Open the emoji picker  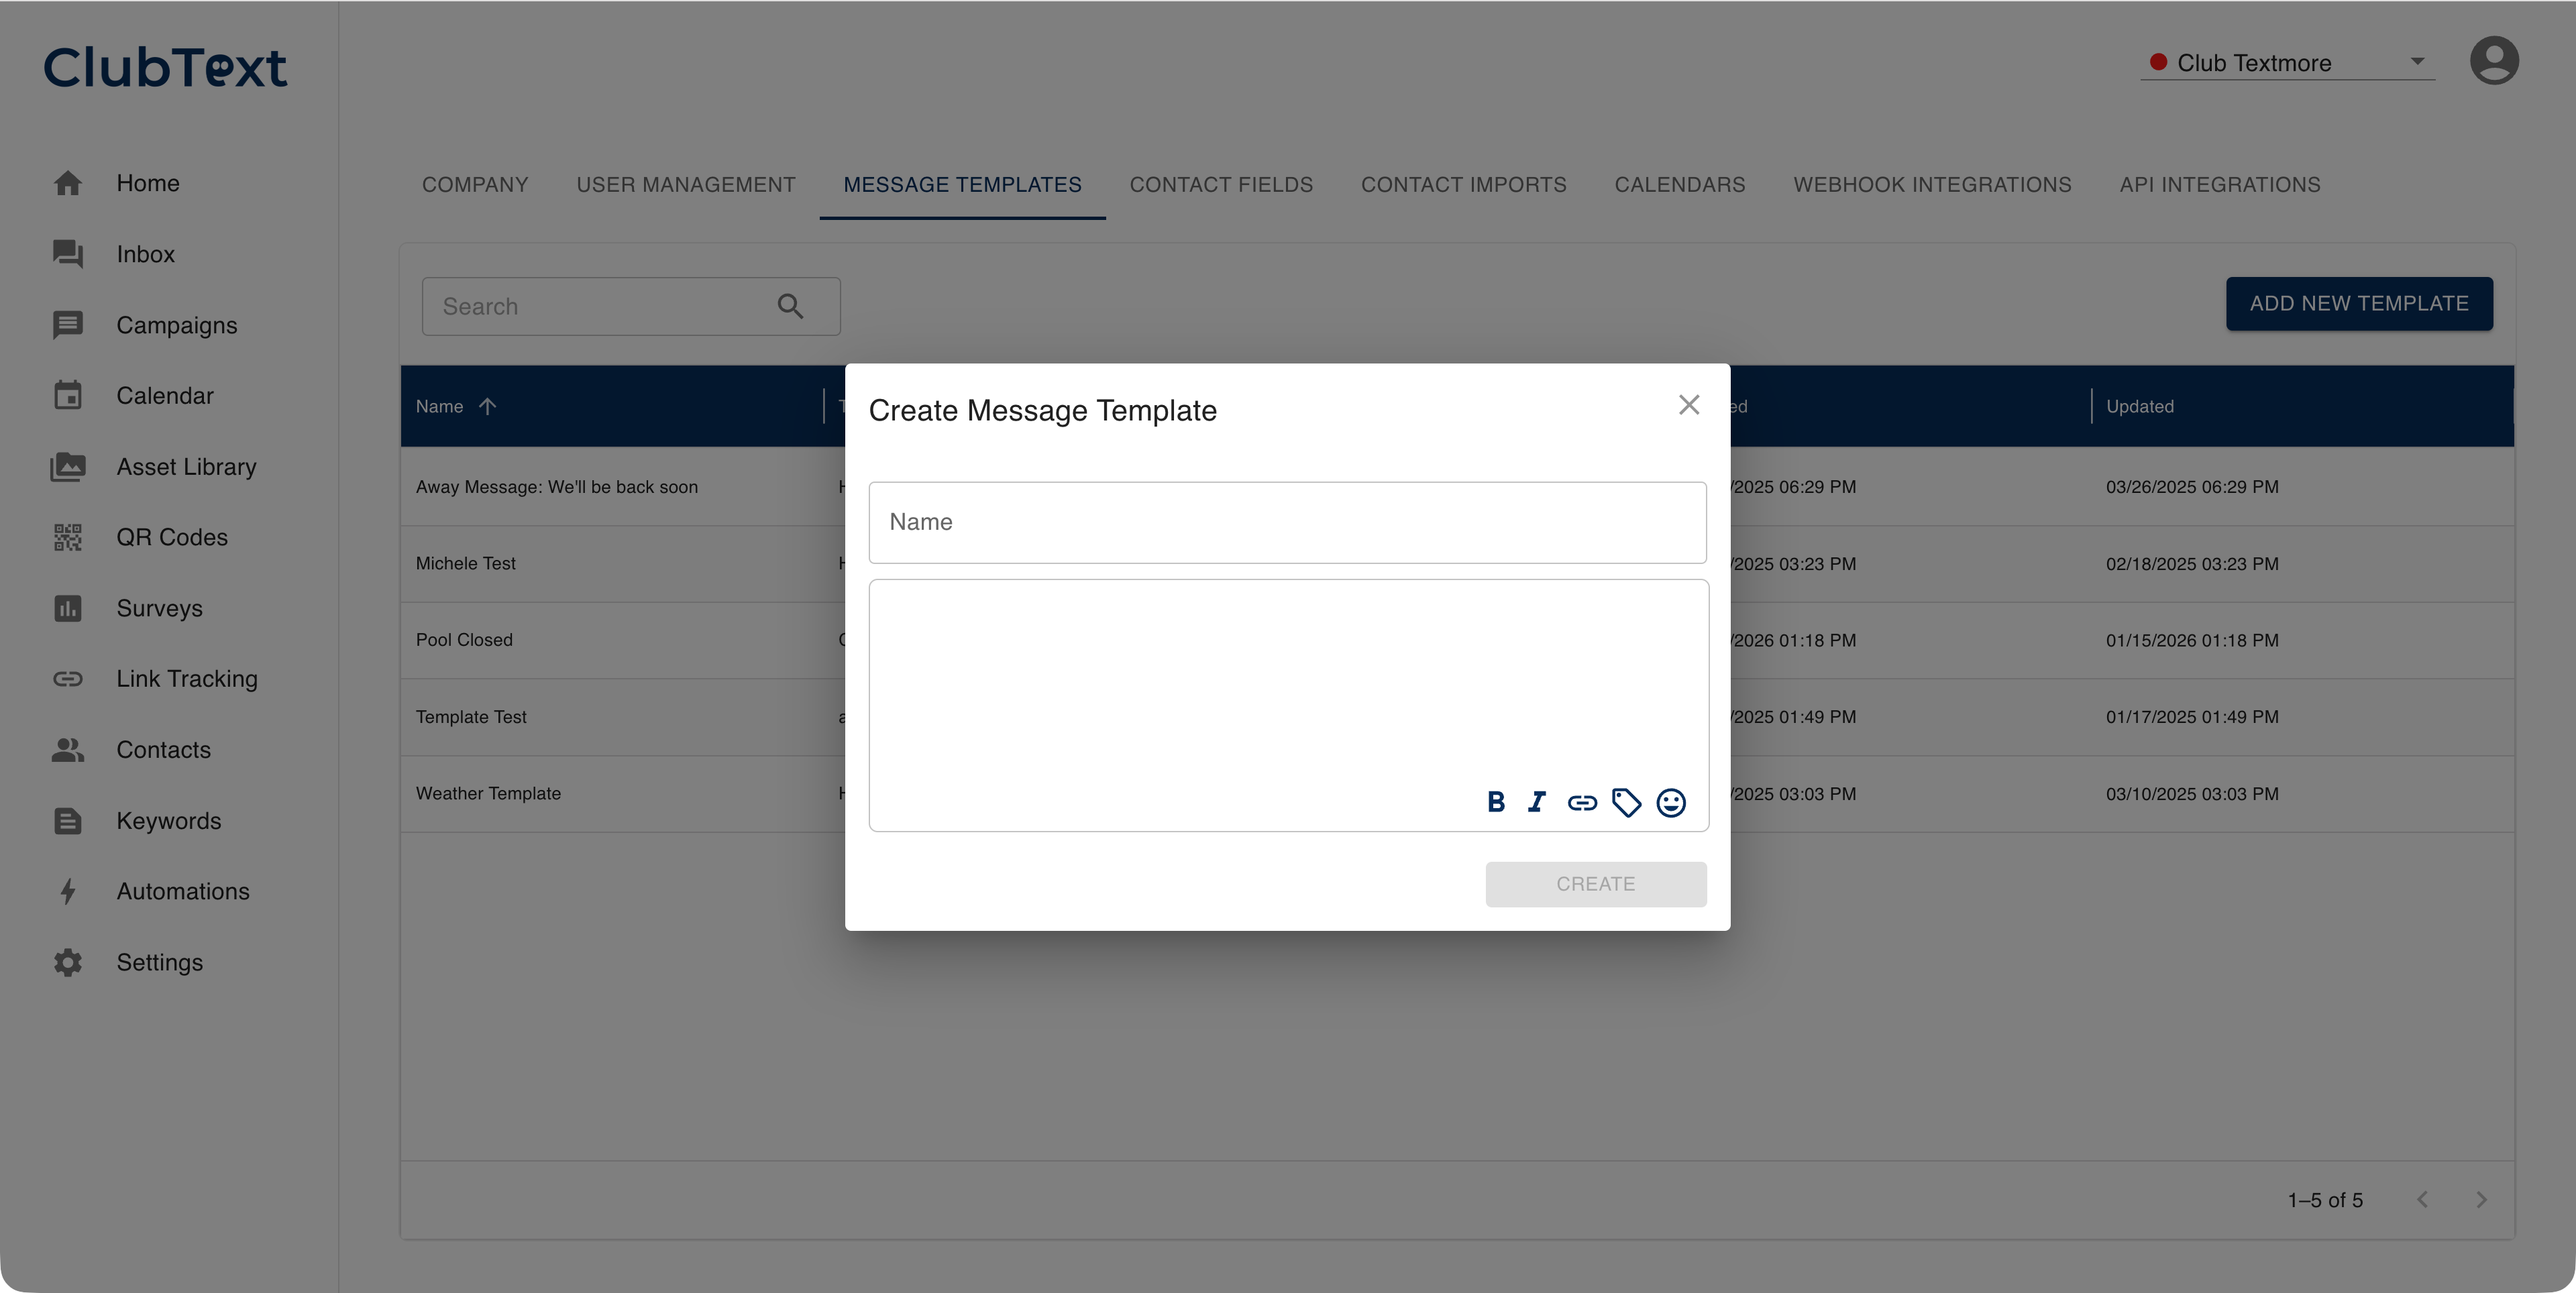tap(1671, 802)
